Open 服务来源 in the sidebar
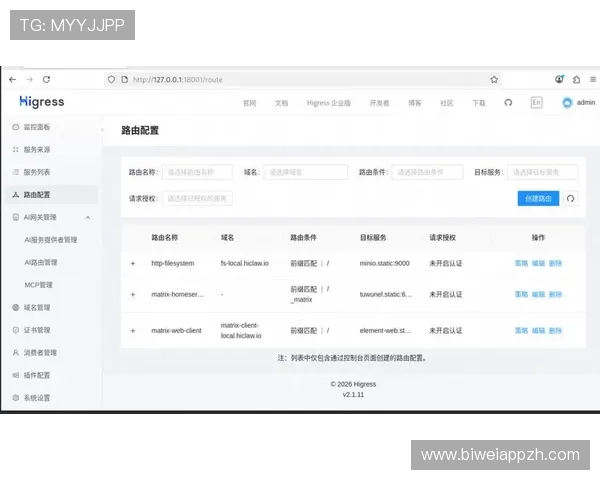Viewport: 600px width, 480px height. [52, 150]
